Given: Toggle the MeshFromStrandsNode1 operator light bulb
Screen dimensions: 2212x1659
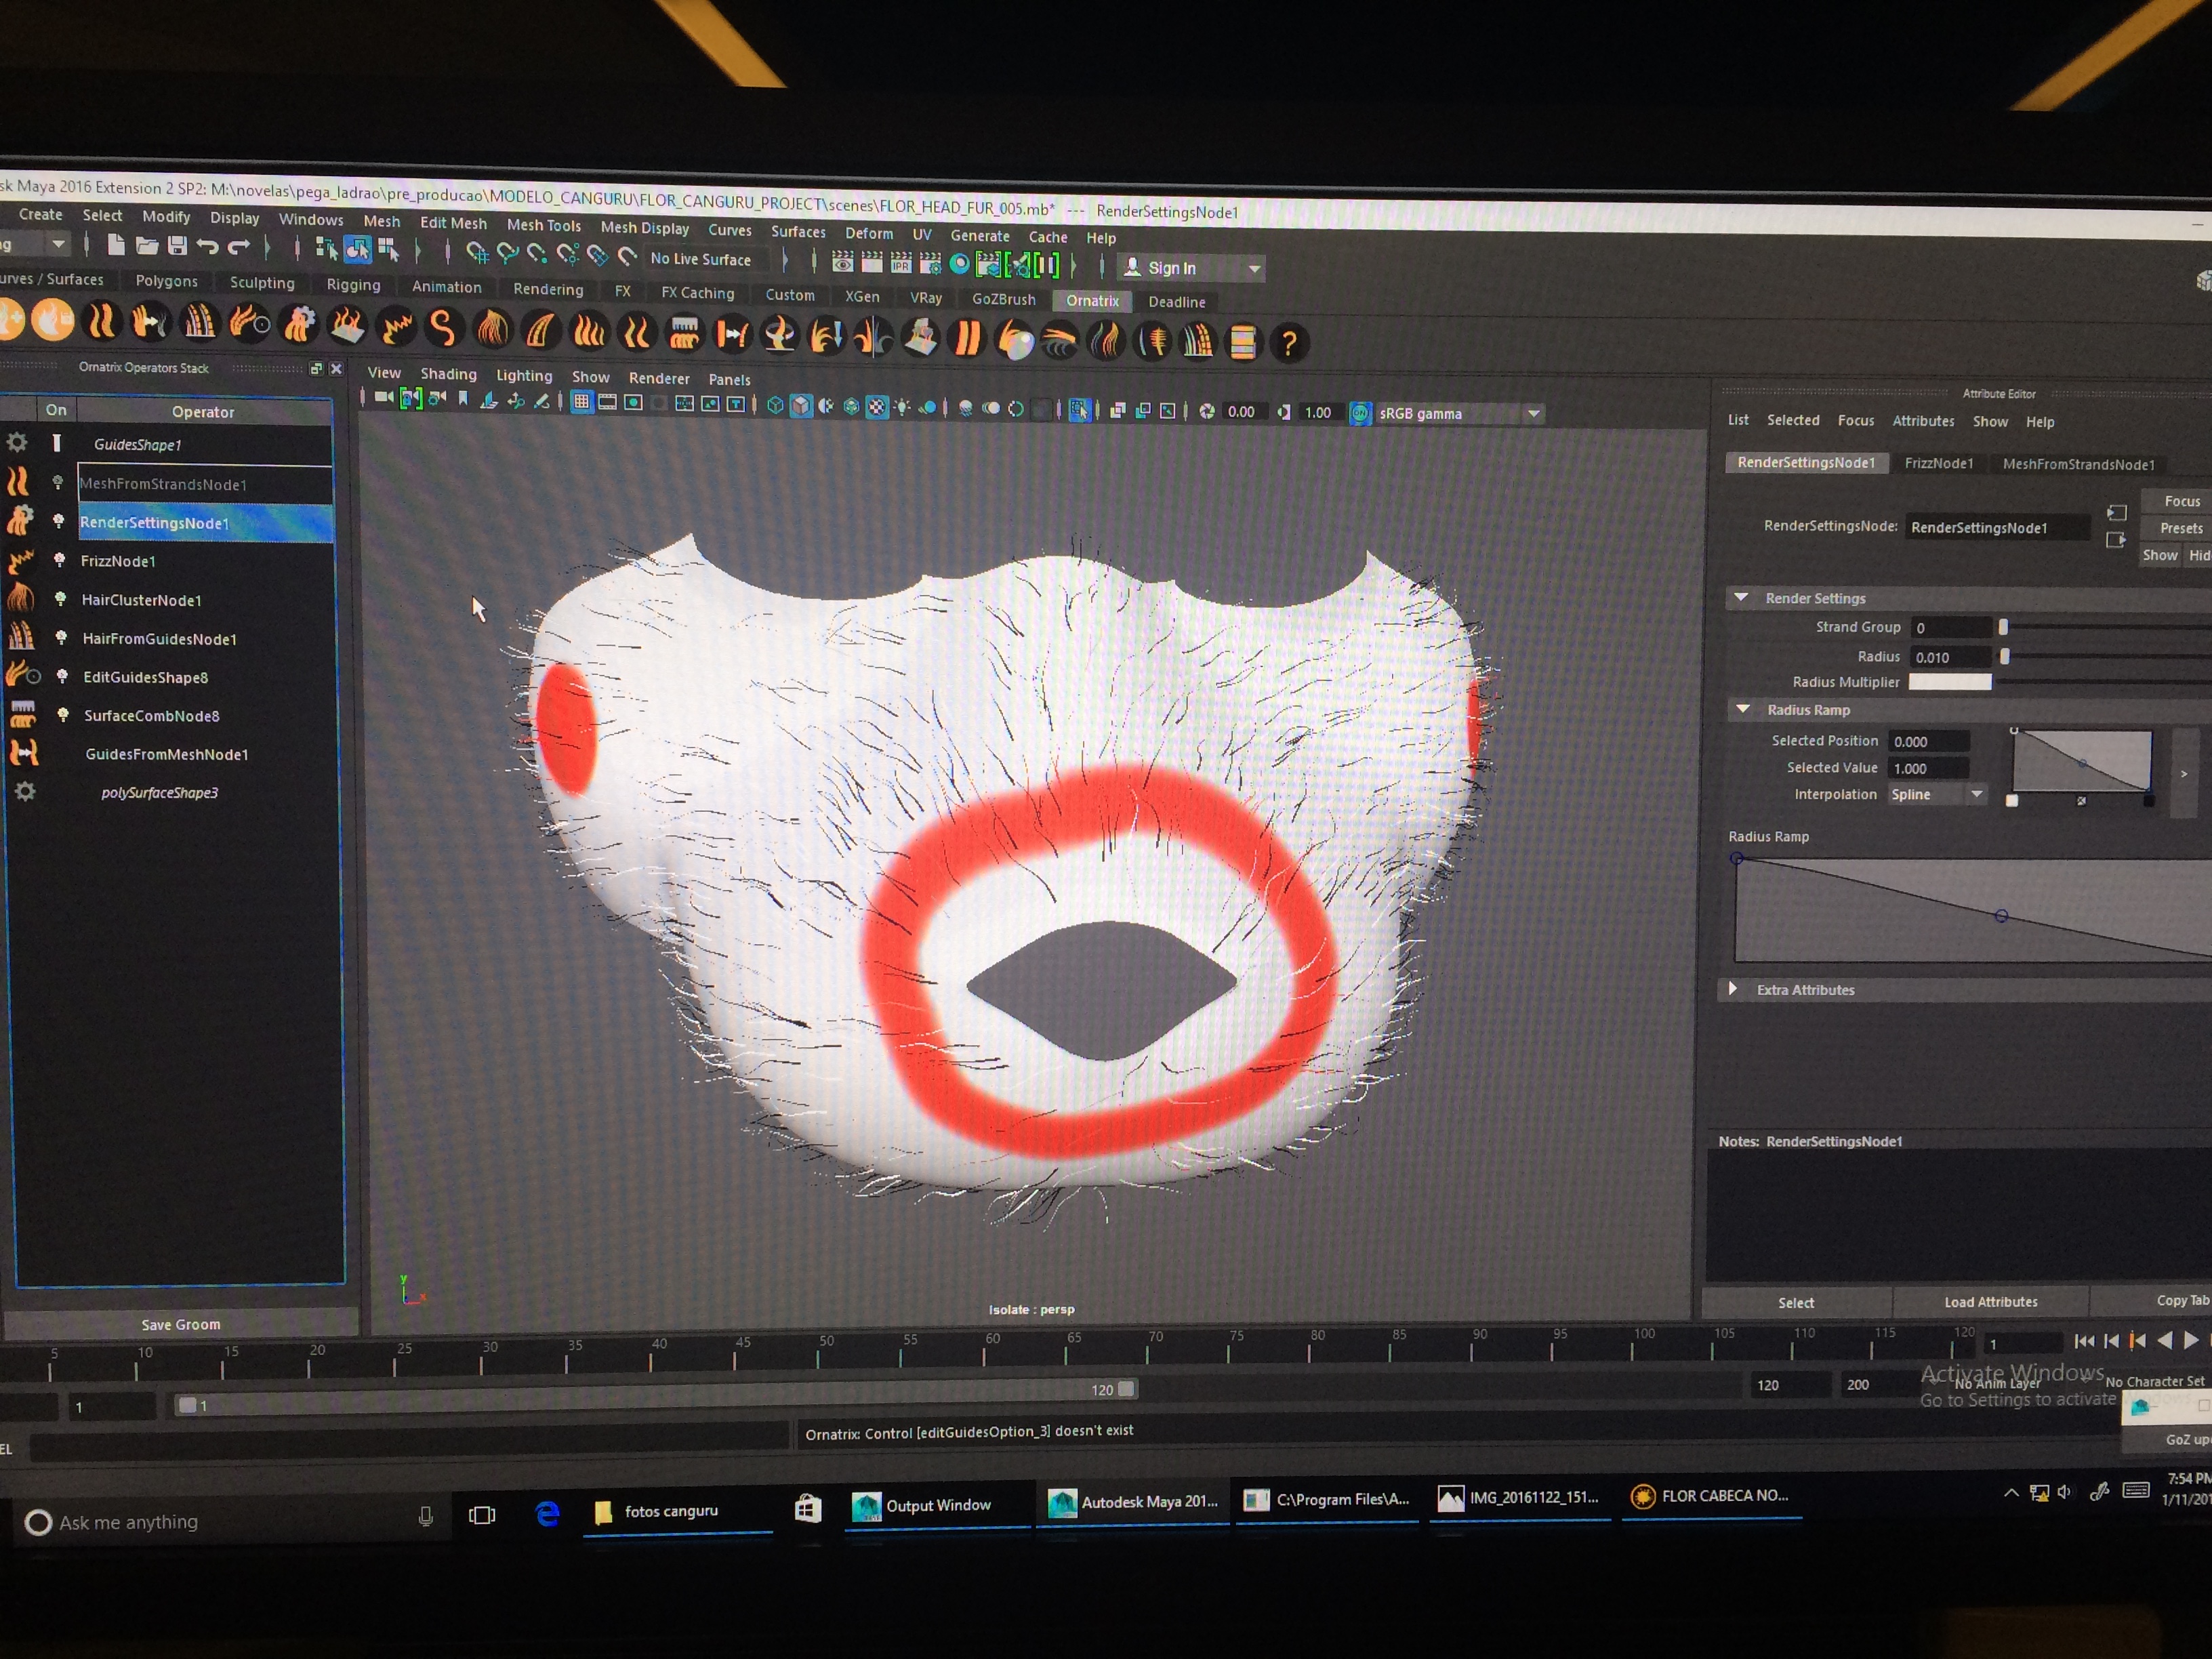Looking at the screenshot, I should [57, 482].
